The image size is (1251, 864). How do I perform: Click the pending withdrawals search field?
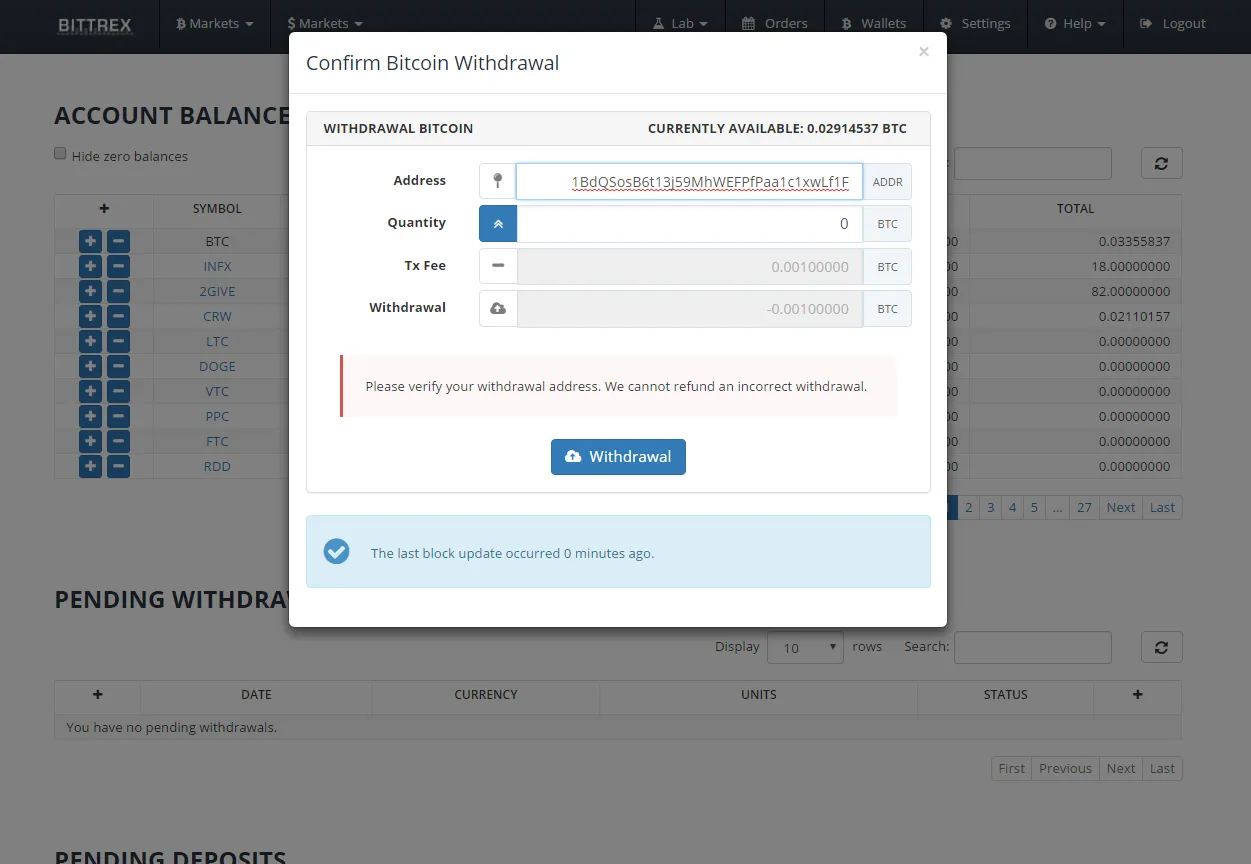[1032, 648]
